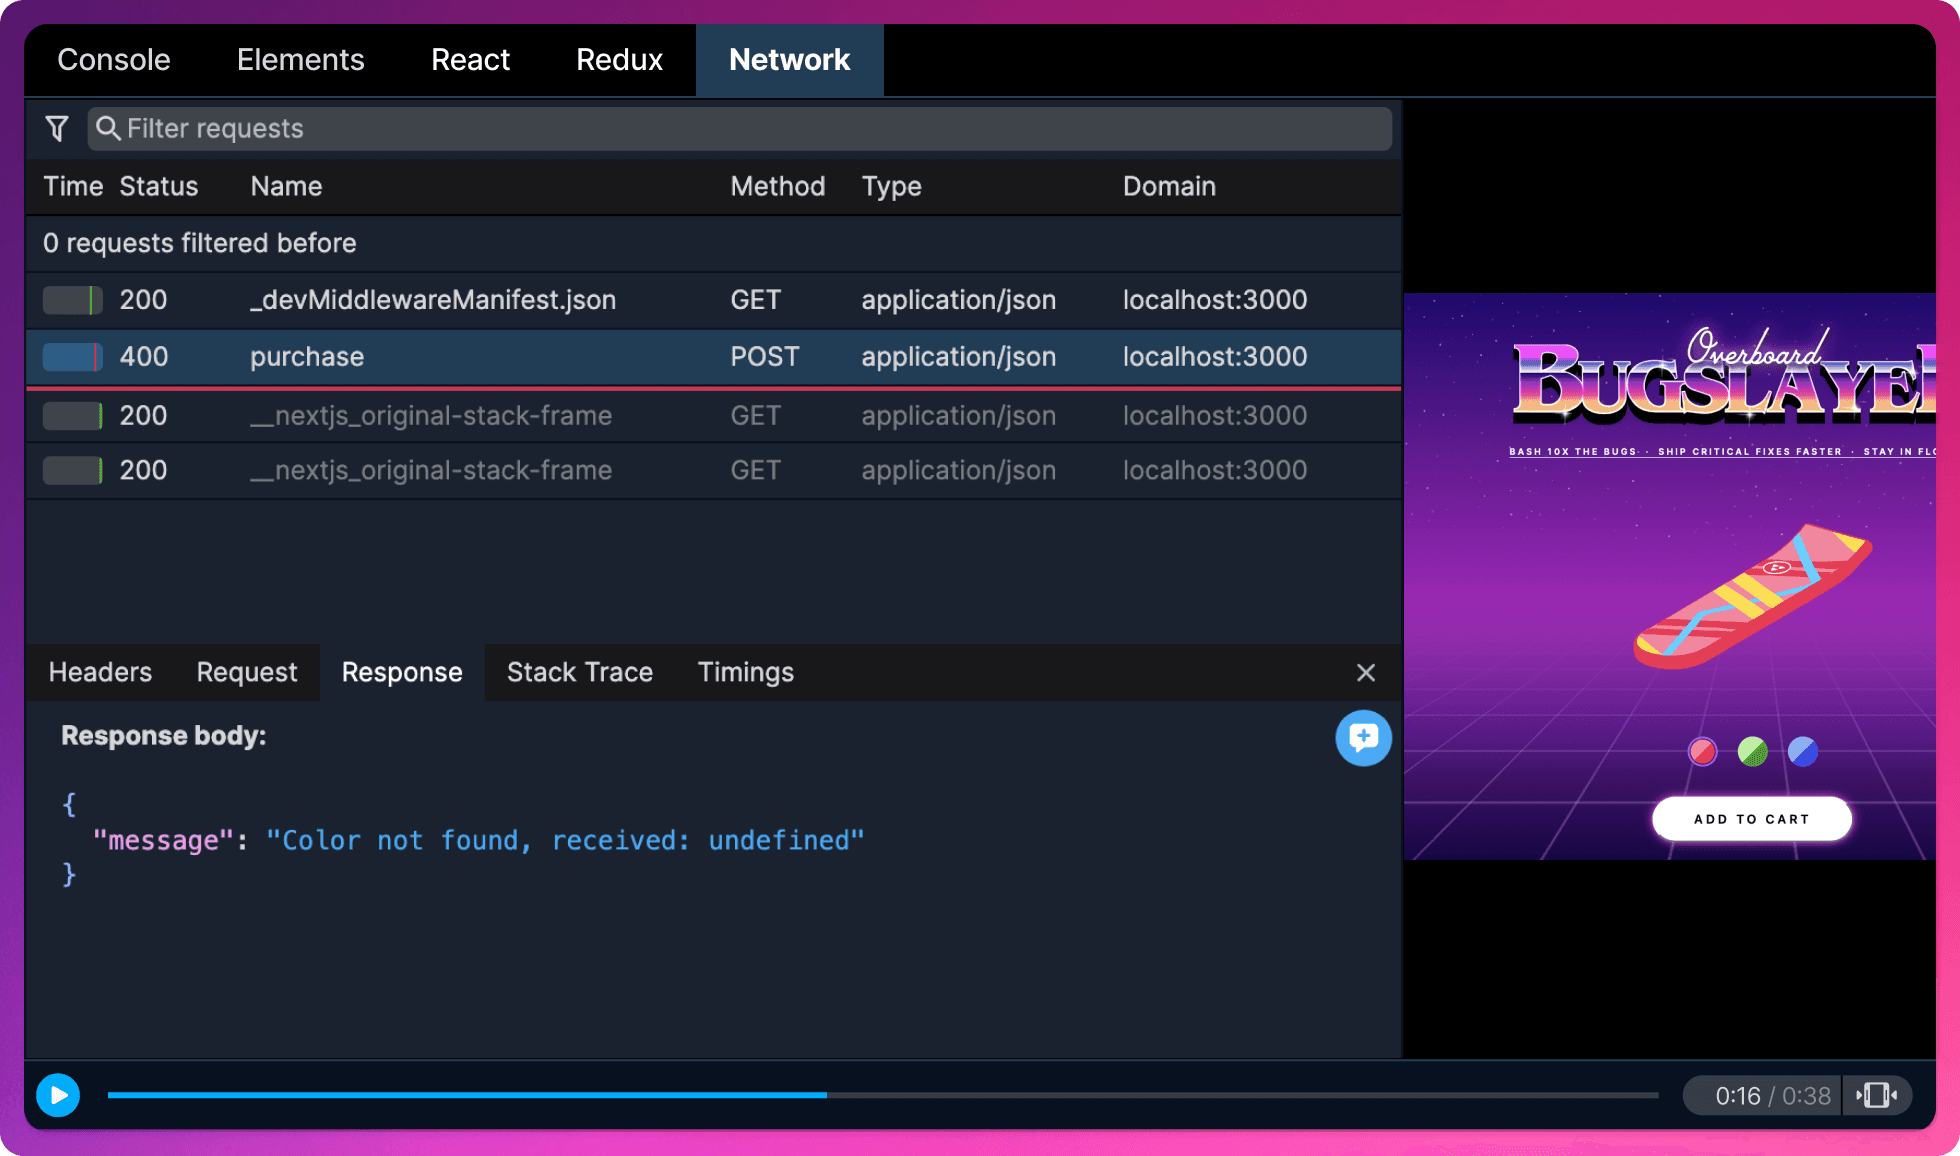Viewport: 1960px width, 1156px height.
Task: Select the green hoverboard color swatch
Action: 1752,751
